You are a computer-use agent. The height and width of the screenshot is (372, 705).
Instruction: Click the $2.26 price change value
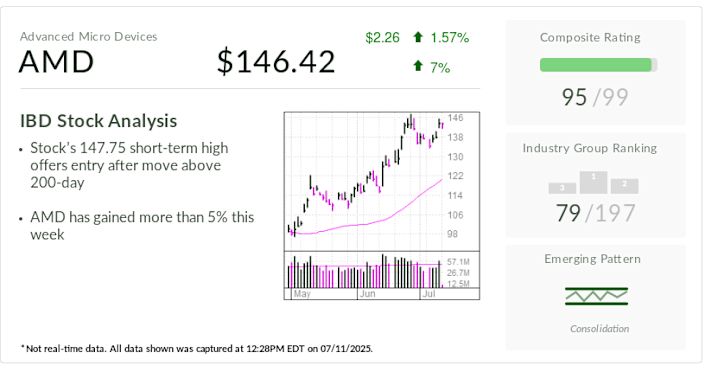tap(382, 37)
